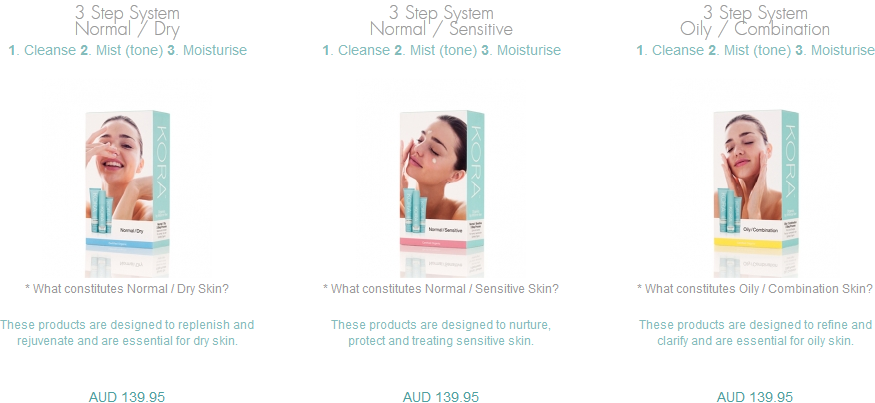Open the Normal / Dry product box image

pyautogui.click(x=127, y=180)
